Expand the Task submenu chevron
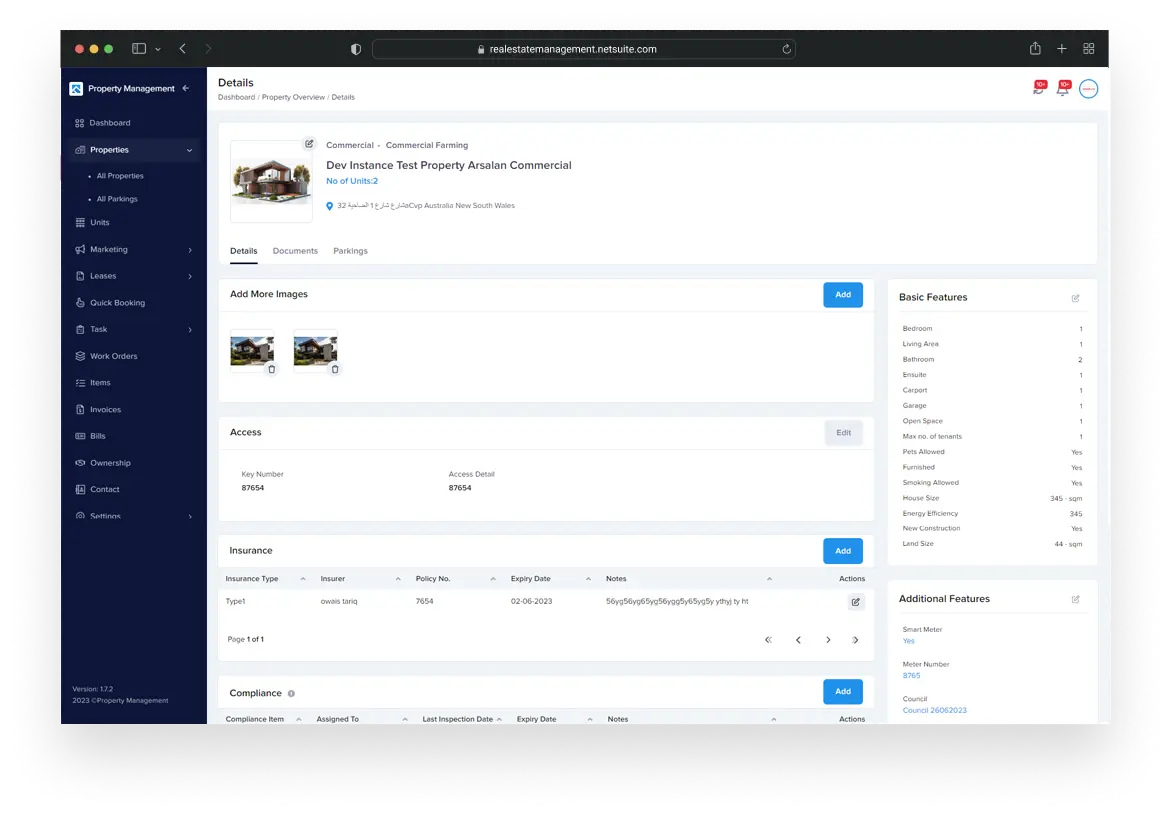This screenshot has width=1171, height=815. (x=190, y=329)
